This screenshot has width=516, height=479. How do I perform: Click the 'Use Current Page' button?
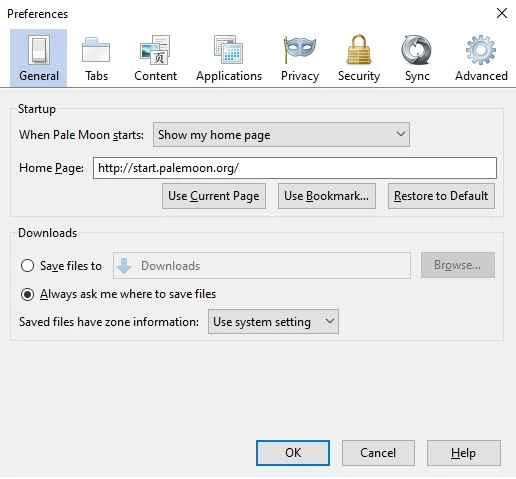click(214, 196)
